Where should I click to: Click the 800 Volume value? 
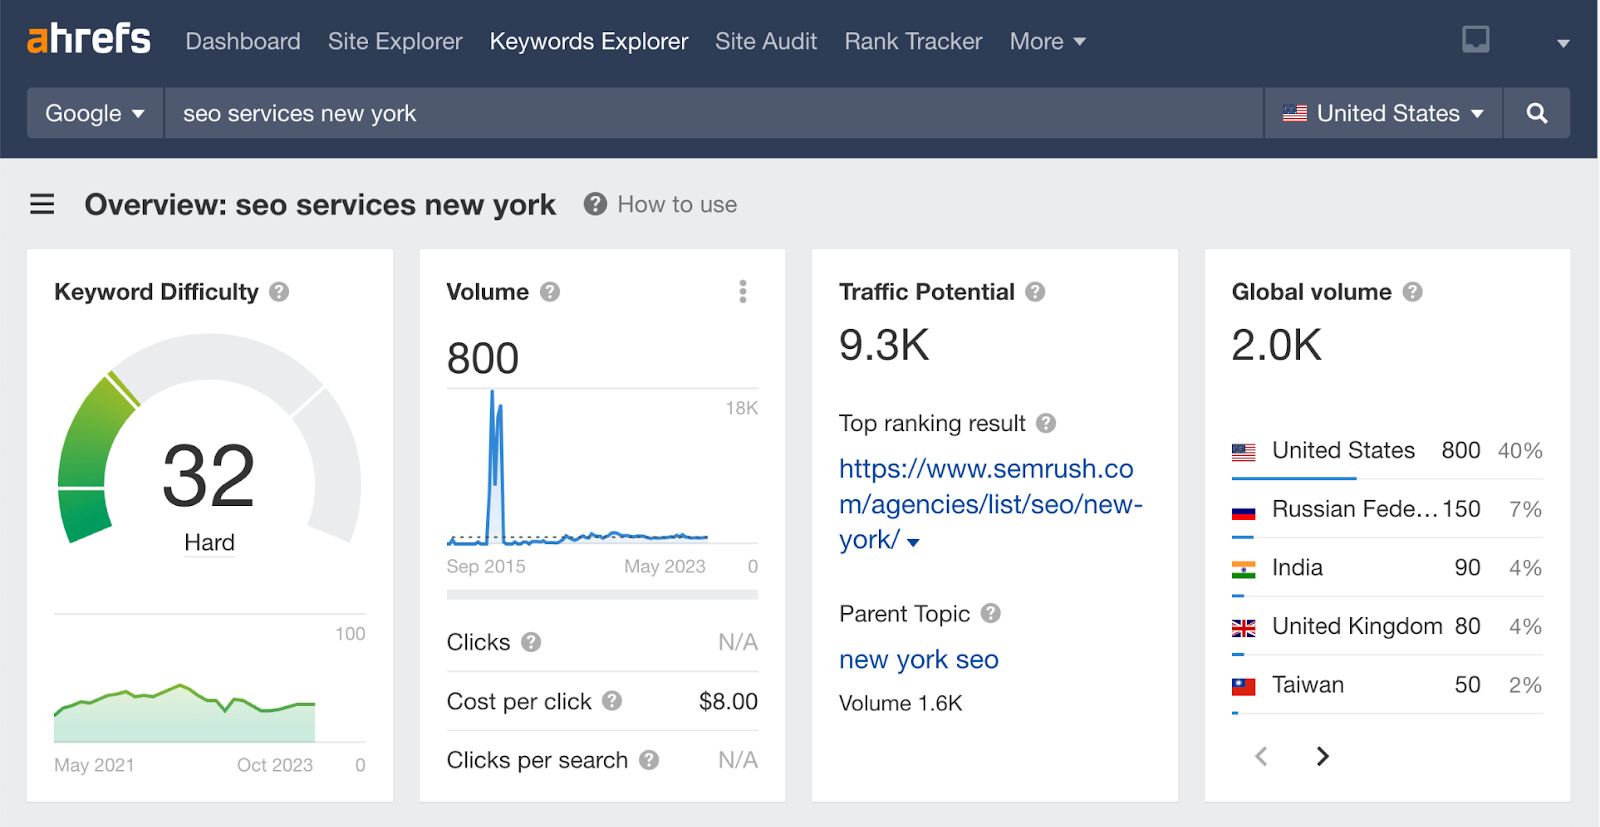point(483,358)
